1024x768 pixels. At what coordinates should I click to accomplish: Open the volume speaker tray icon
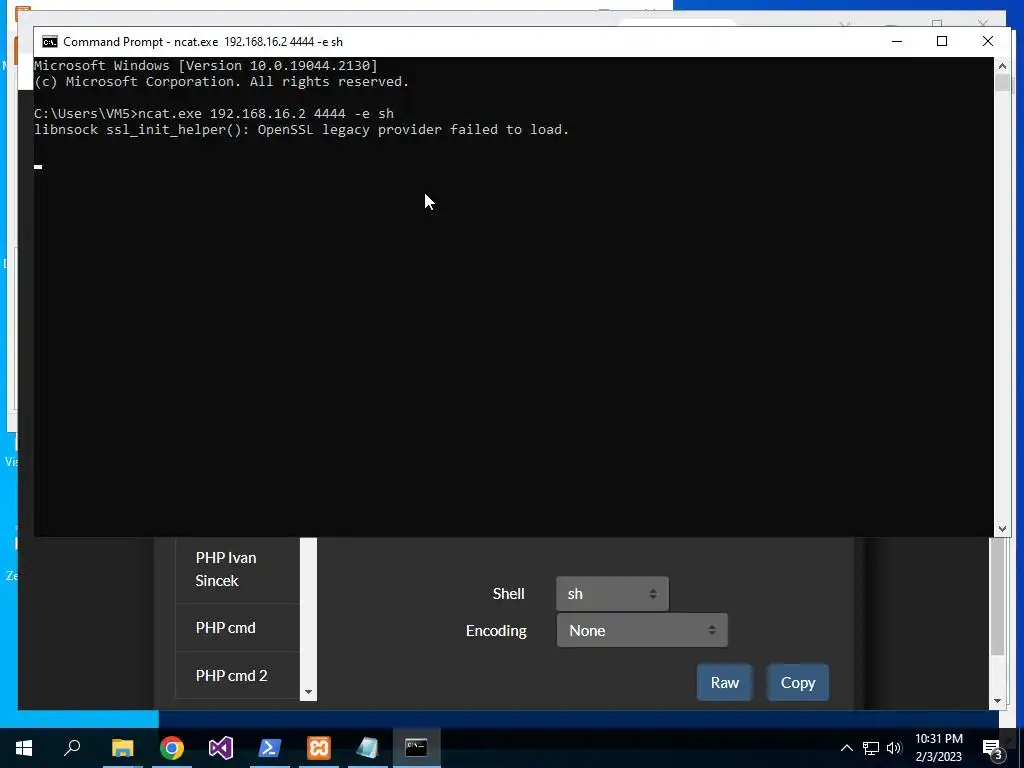point(894,748)
